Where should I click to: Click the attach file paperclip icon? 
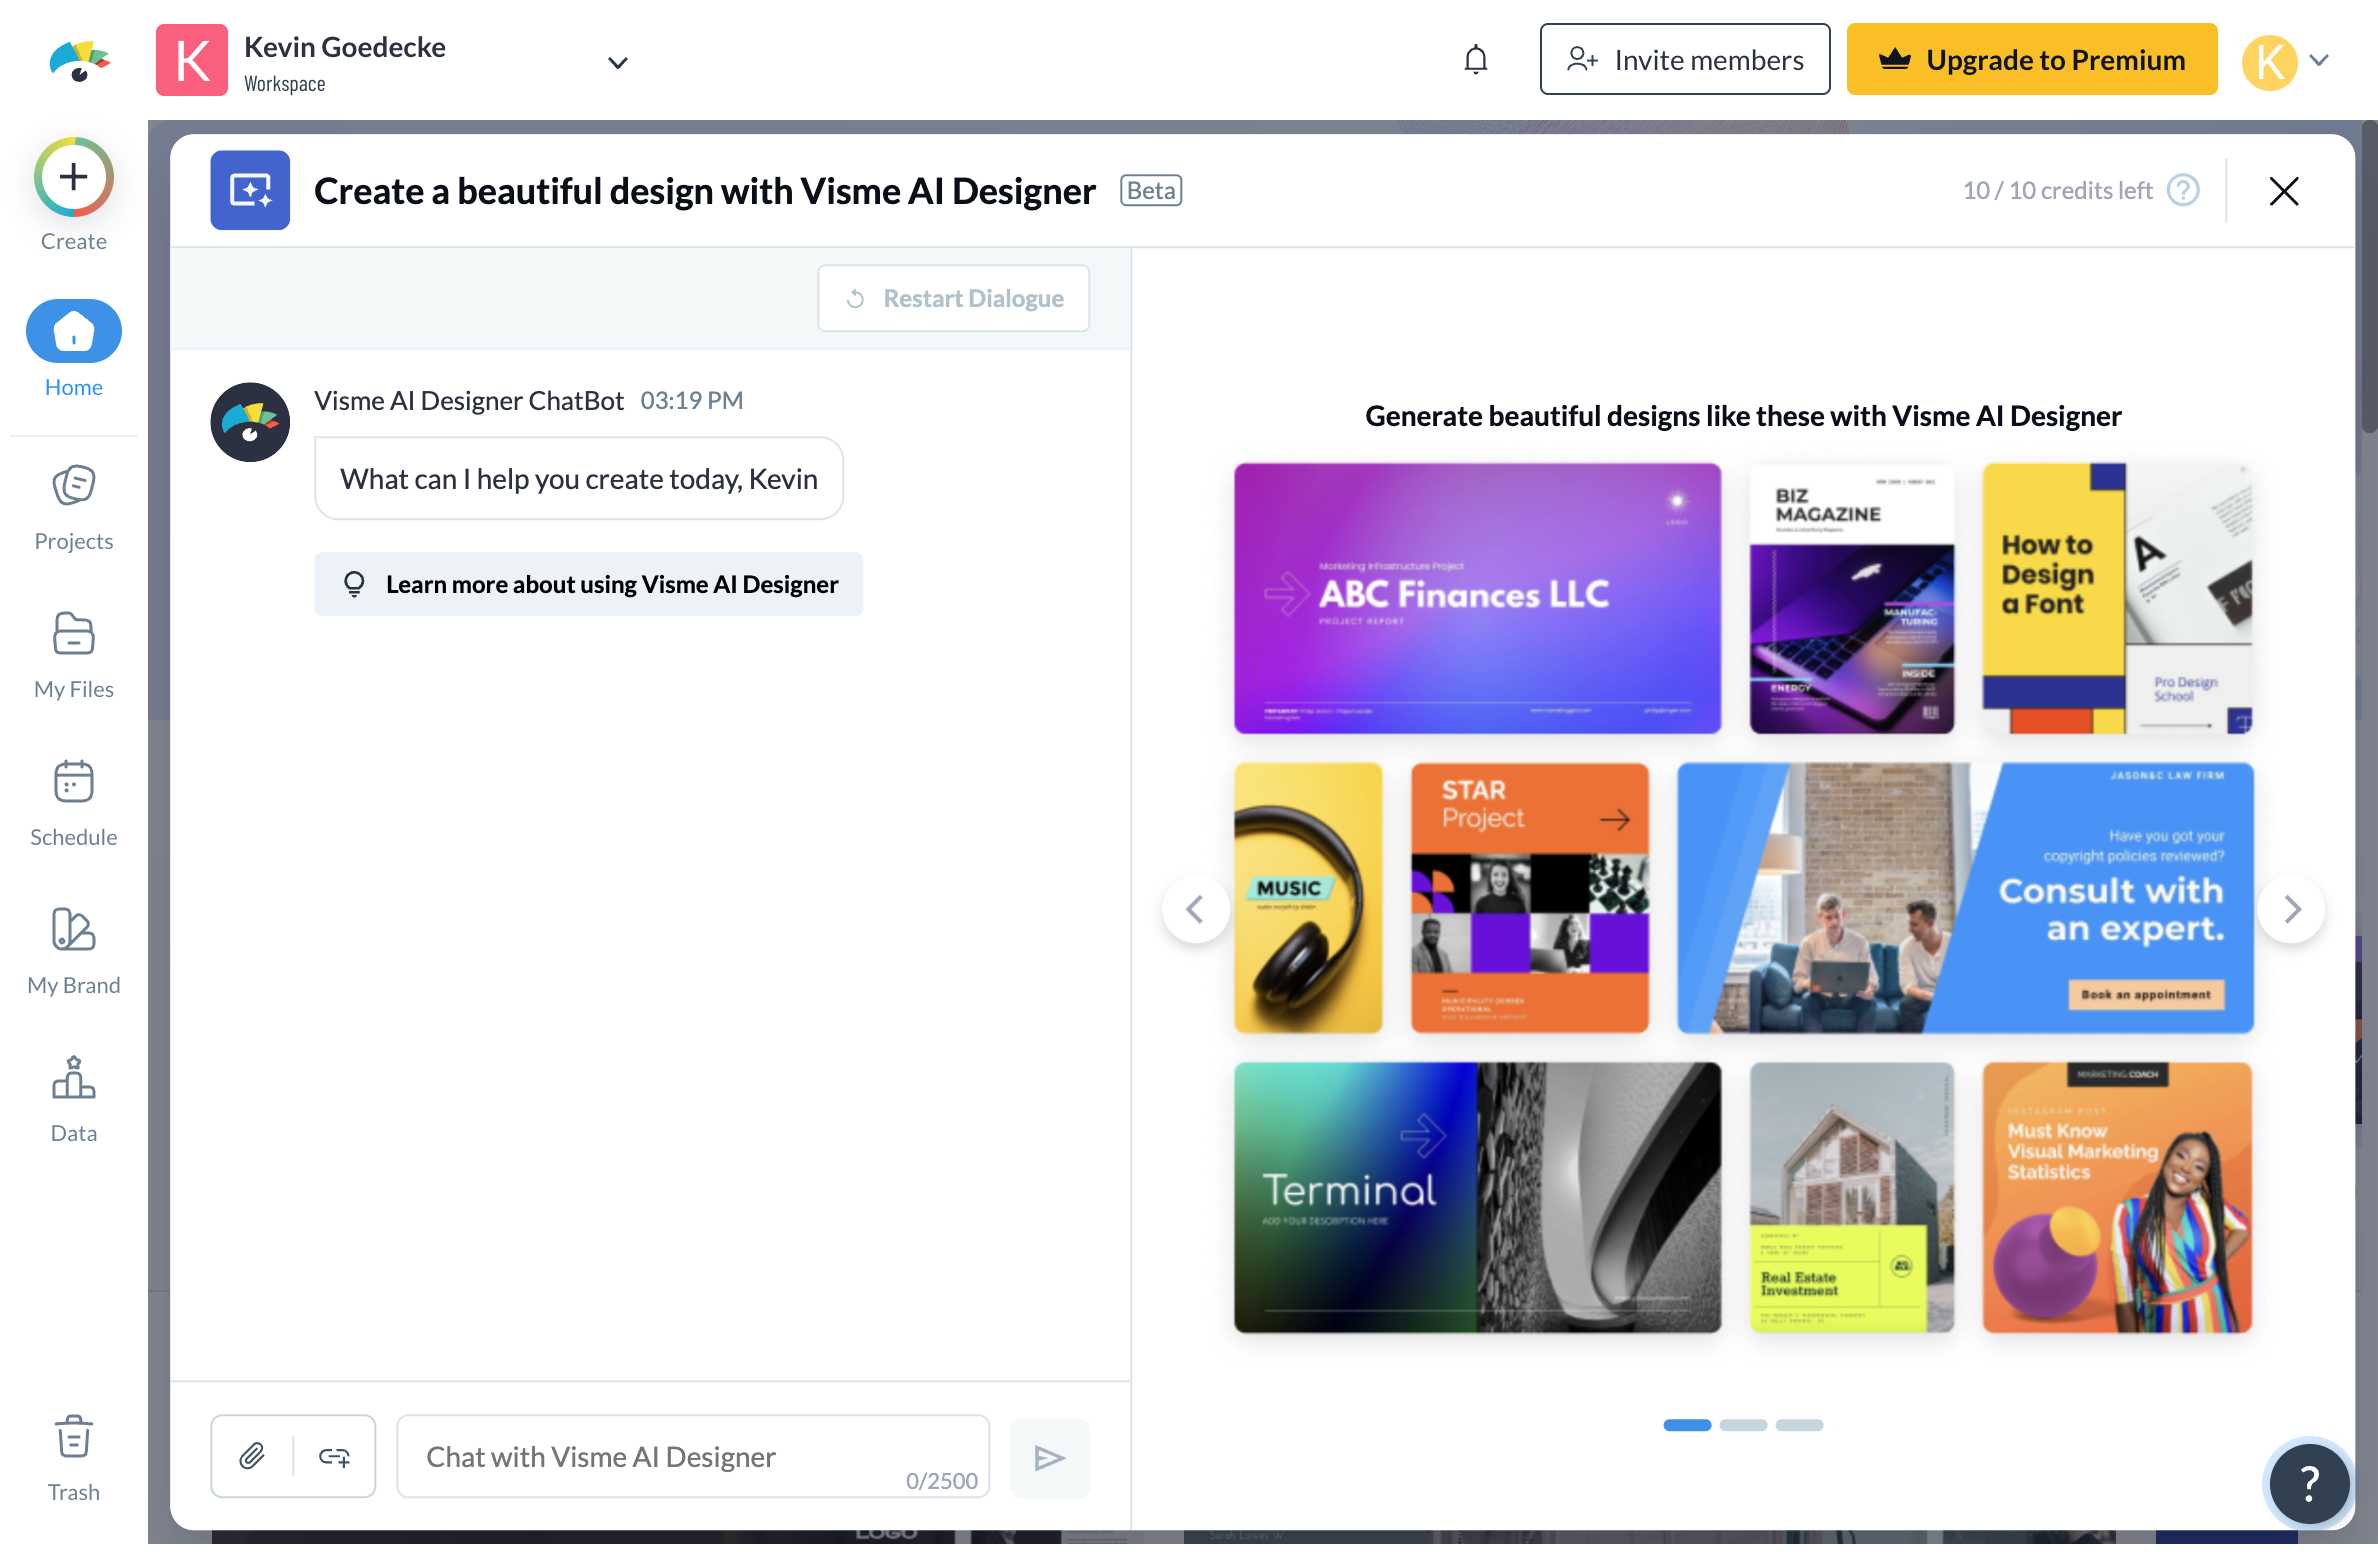(x=252, y=1456)
